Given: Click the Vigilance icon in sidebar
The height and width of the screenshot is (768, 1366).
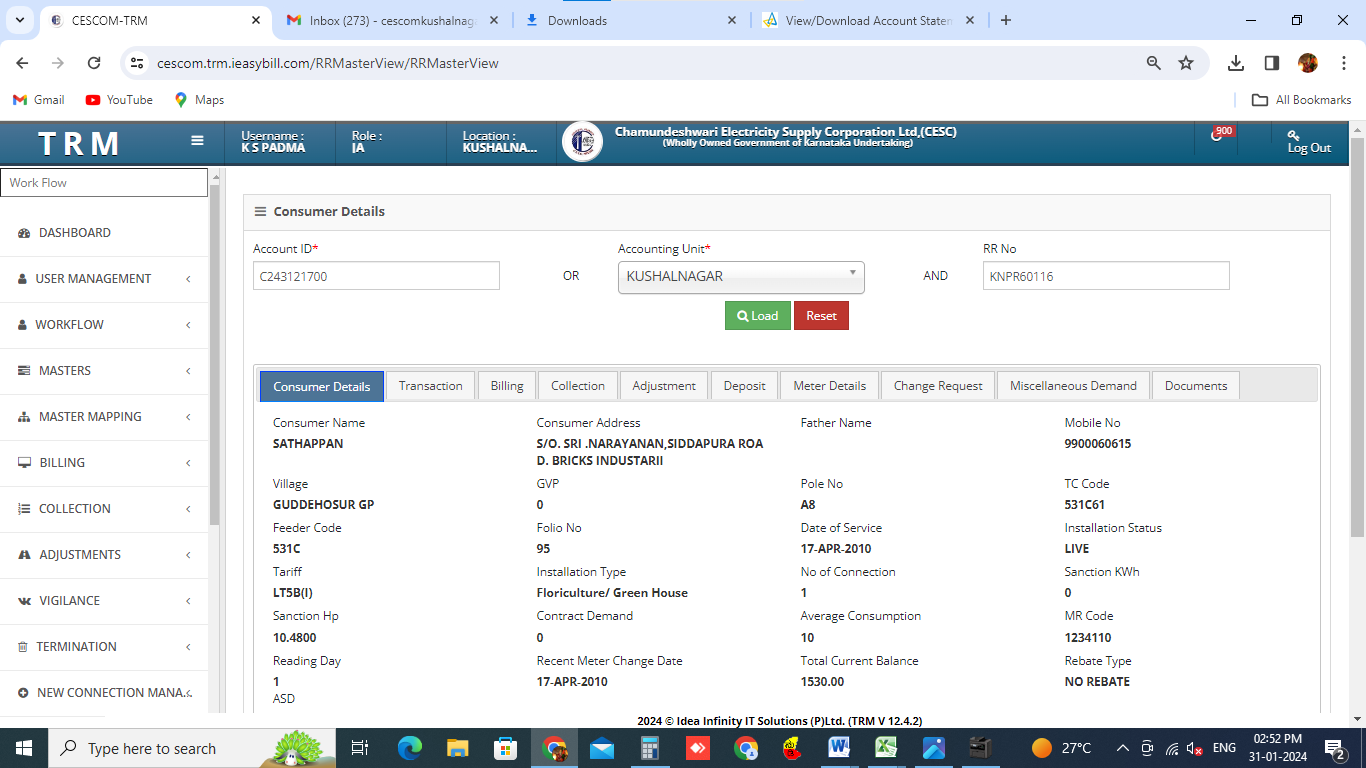Looking at the screenshot, I should pyautogui.click(x=24, y=601).
